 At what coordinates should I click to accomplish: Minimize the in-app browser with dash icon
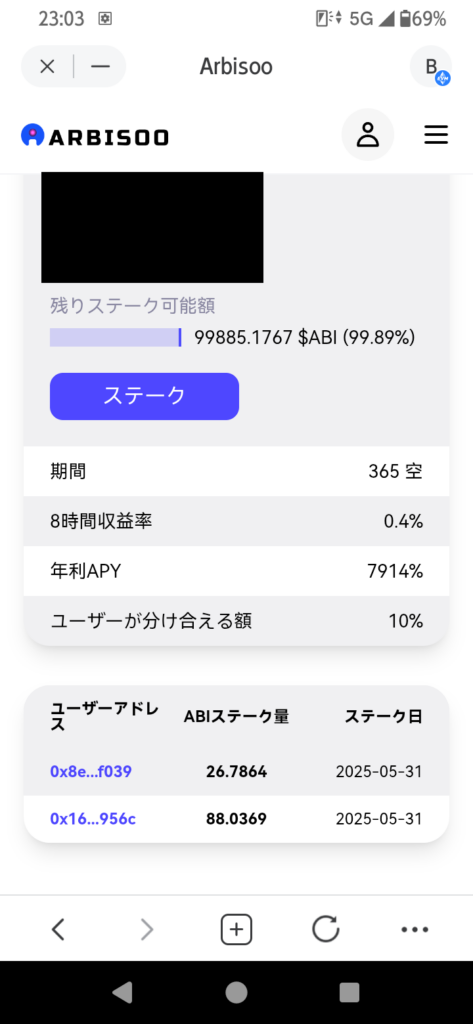click(100, 67)
